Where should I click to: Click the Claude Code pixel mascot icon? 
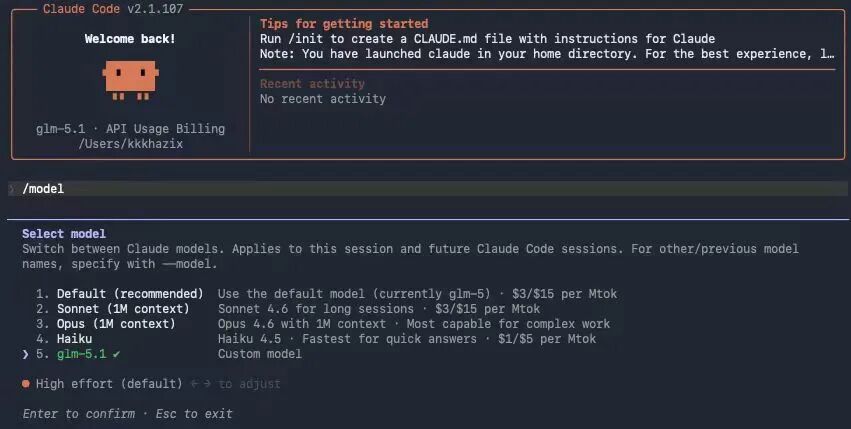(130, 81)
